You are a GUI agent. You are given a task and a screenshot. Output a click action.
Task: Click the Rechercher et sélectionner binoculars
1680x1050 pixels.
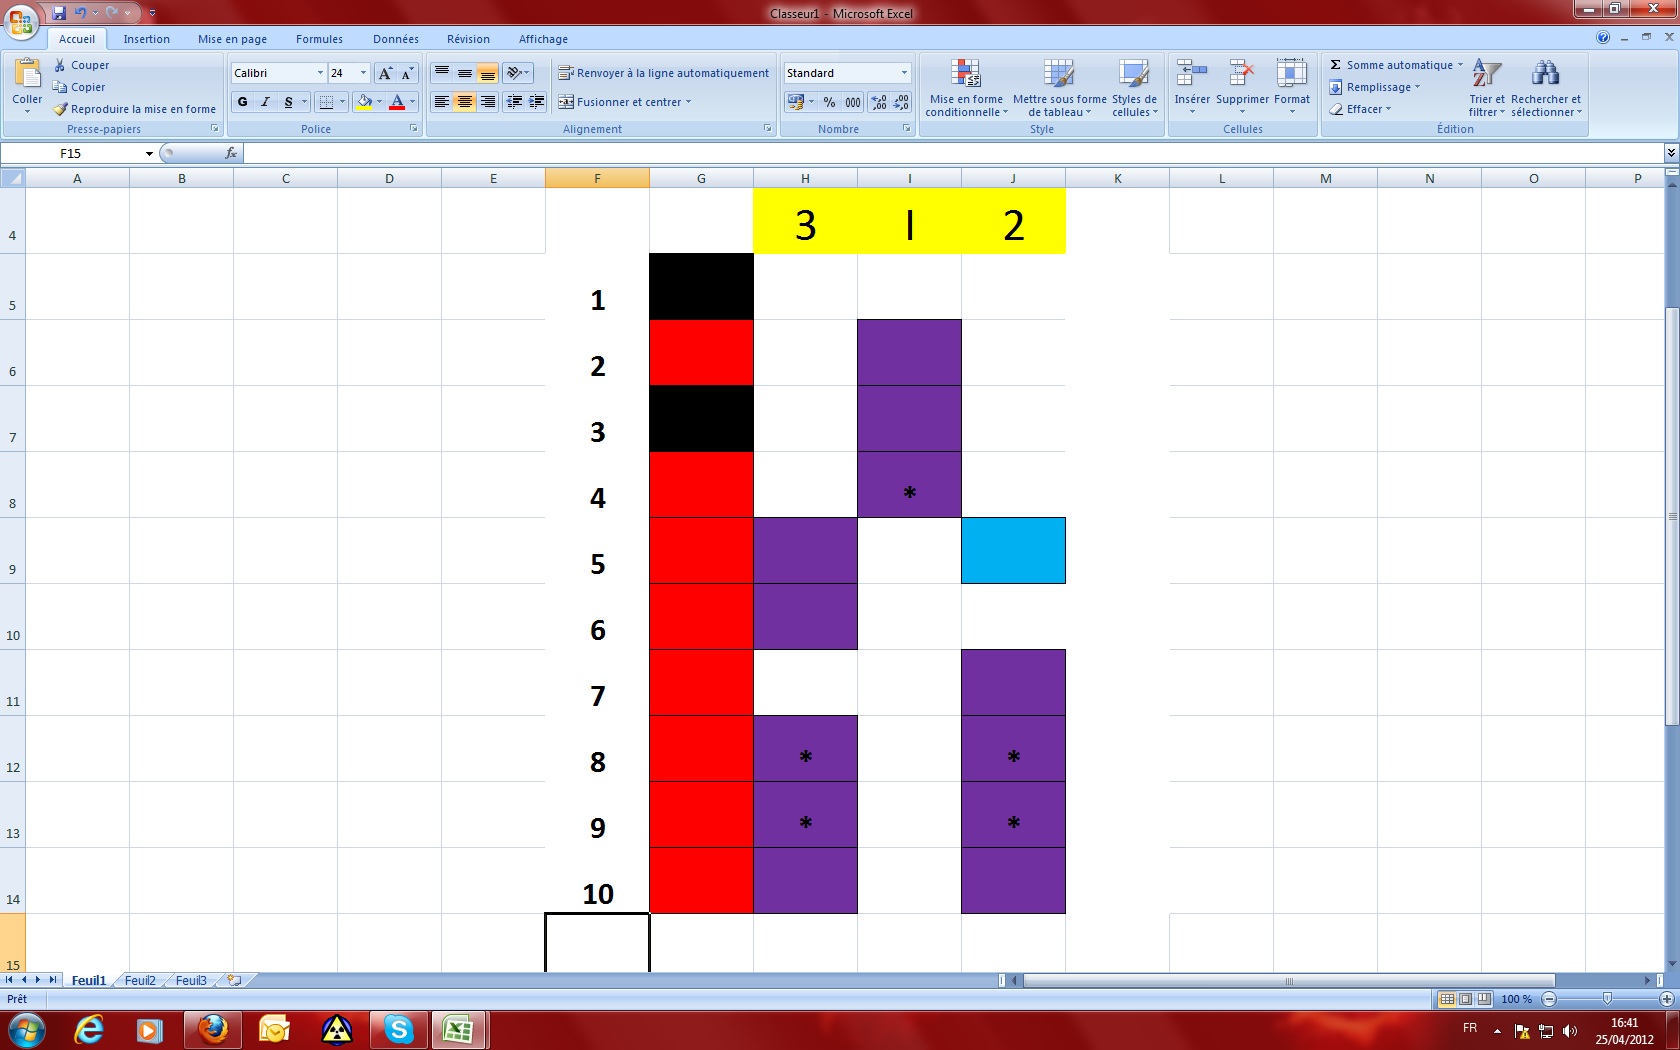1545,76
